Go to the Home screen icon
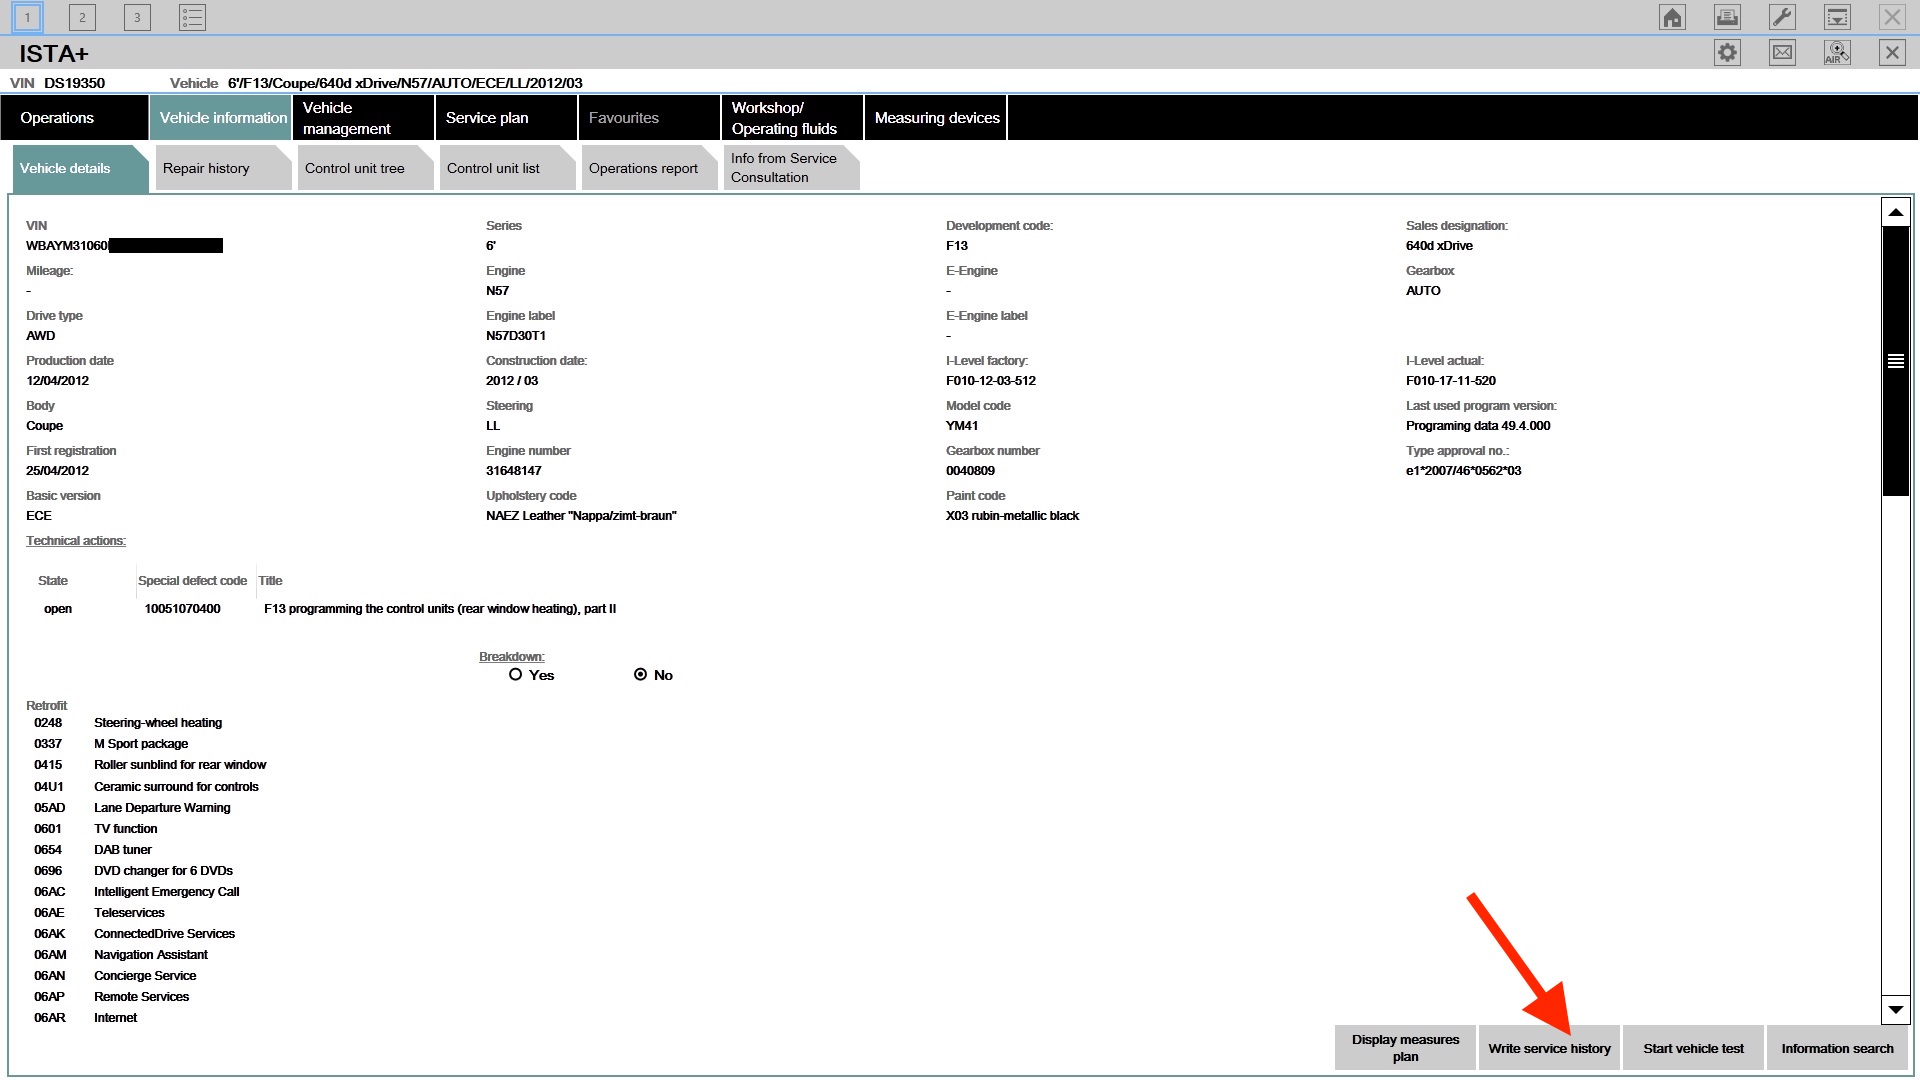 pos(1673,17)
